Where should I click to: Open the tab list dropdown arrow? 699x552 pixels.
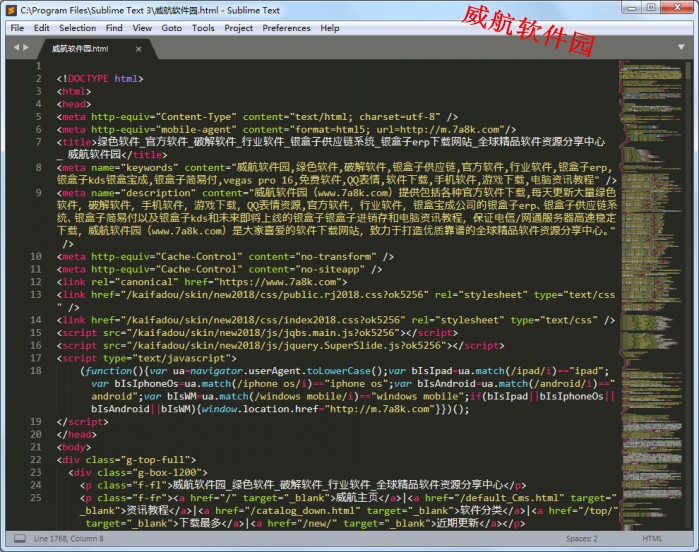681,47
